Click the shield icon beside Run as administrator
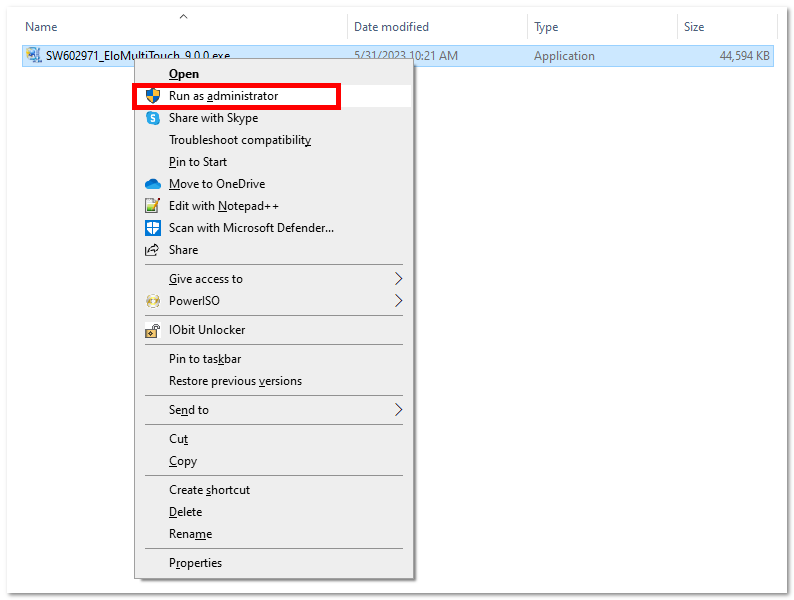Screen dimensions: 794x600 click(153, 96)
